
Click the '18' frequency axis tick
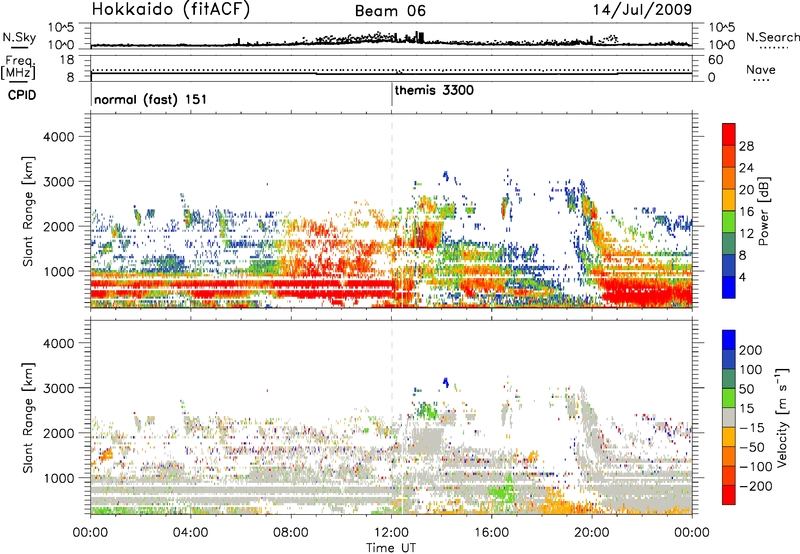pos(67,60)
